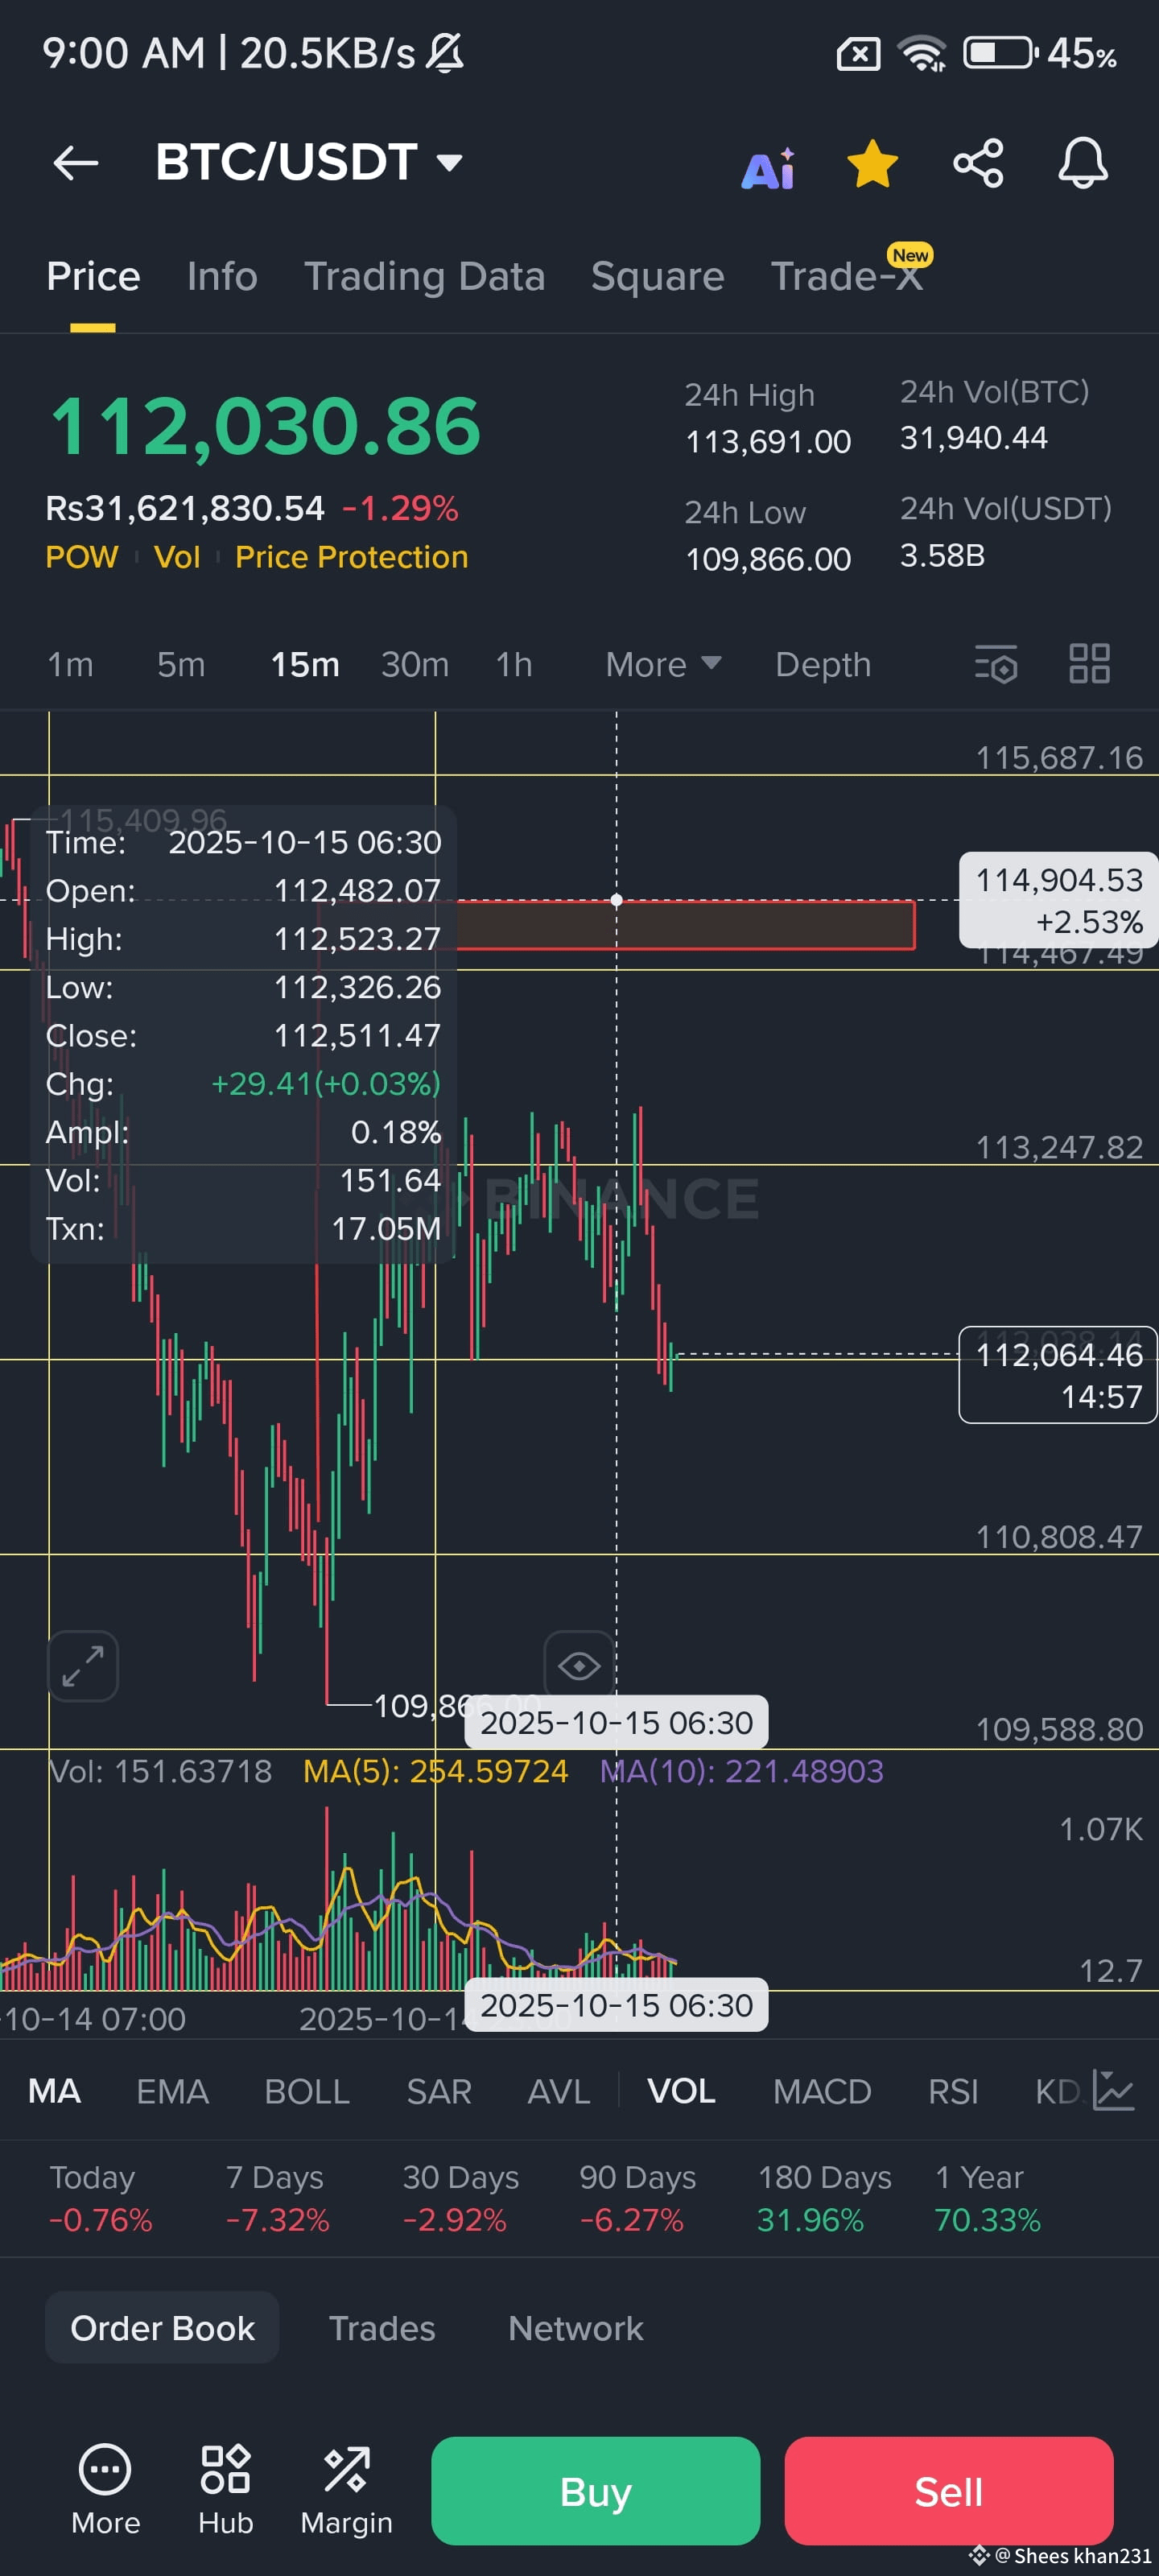
Task: Tap the Vol tag
Action: [177, 557]
